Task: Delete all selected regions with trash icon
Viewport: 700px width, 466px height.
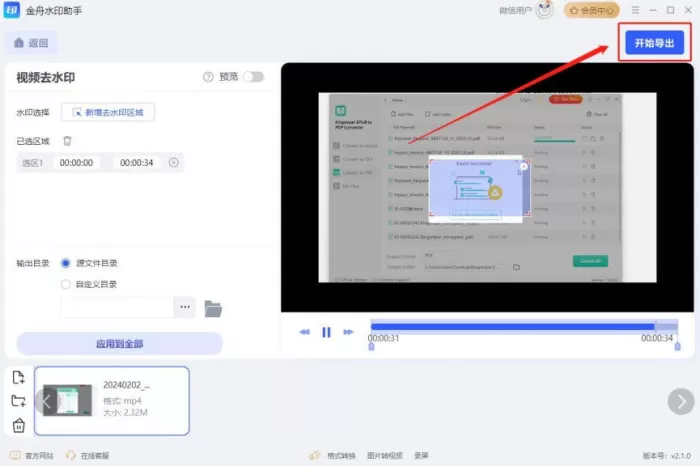Action: (67, 141)
